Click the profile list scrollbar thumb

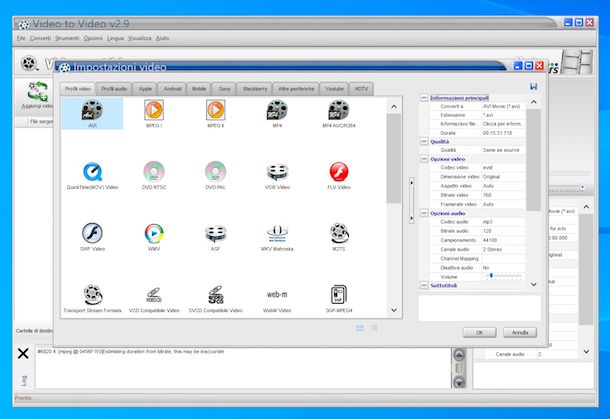[x=394, y=158]
